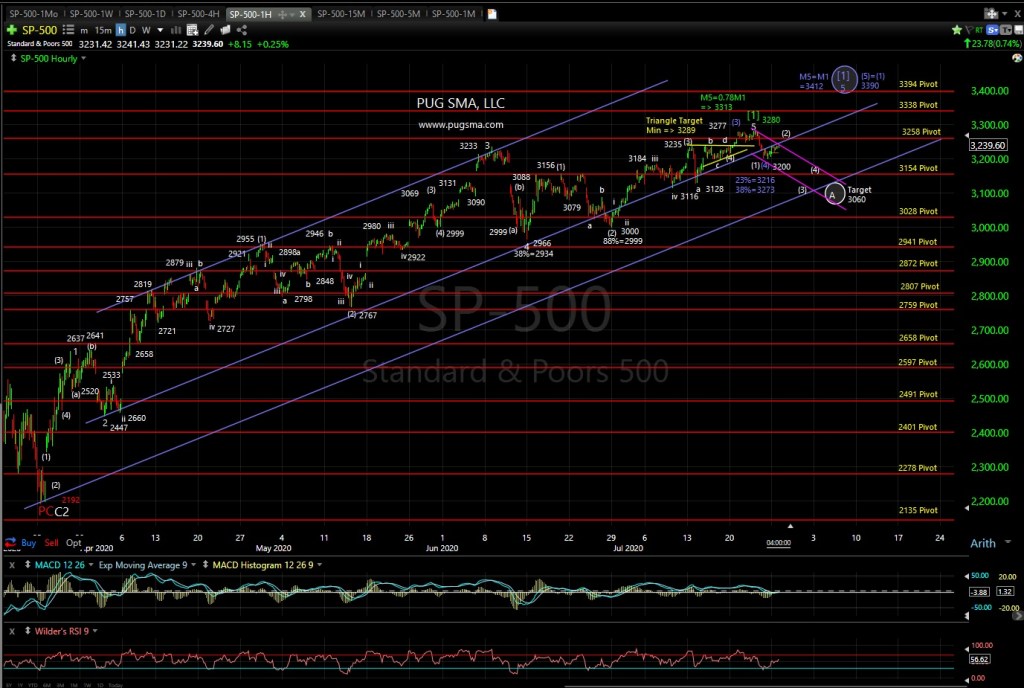The image size is (1024, 688).
Task: Click reorder arrows next to Wilder's RSI
Action: tap(27, 631)
